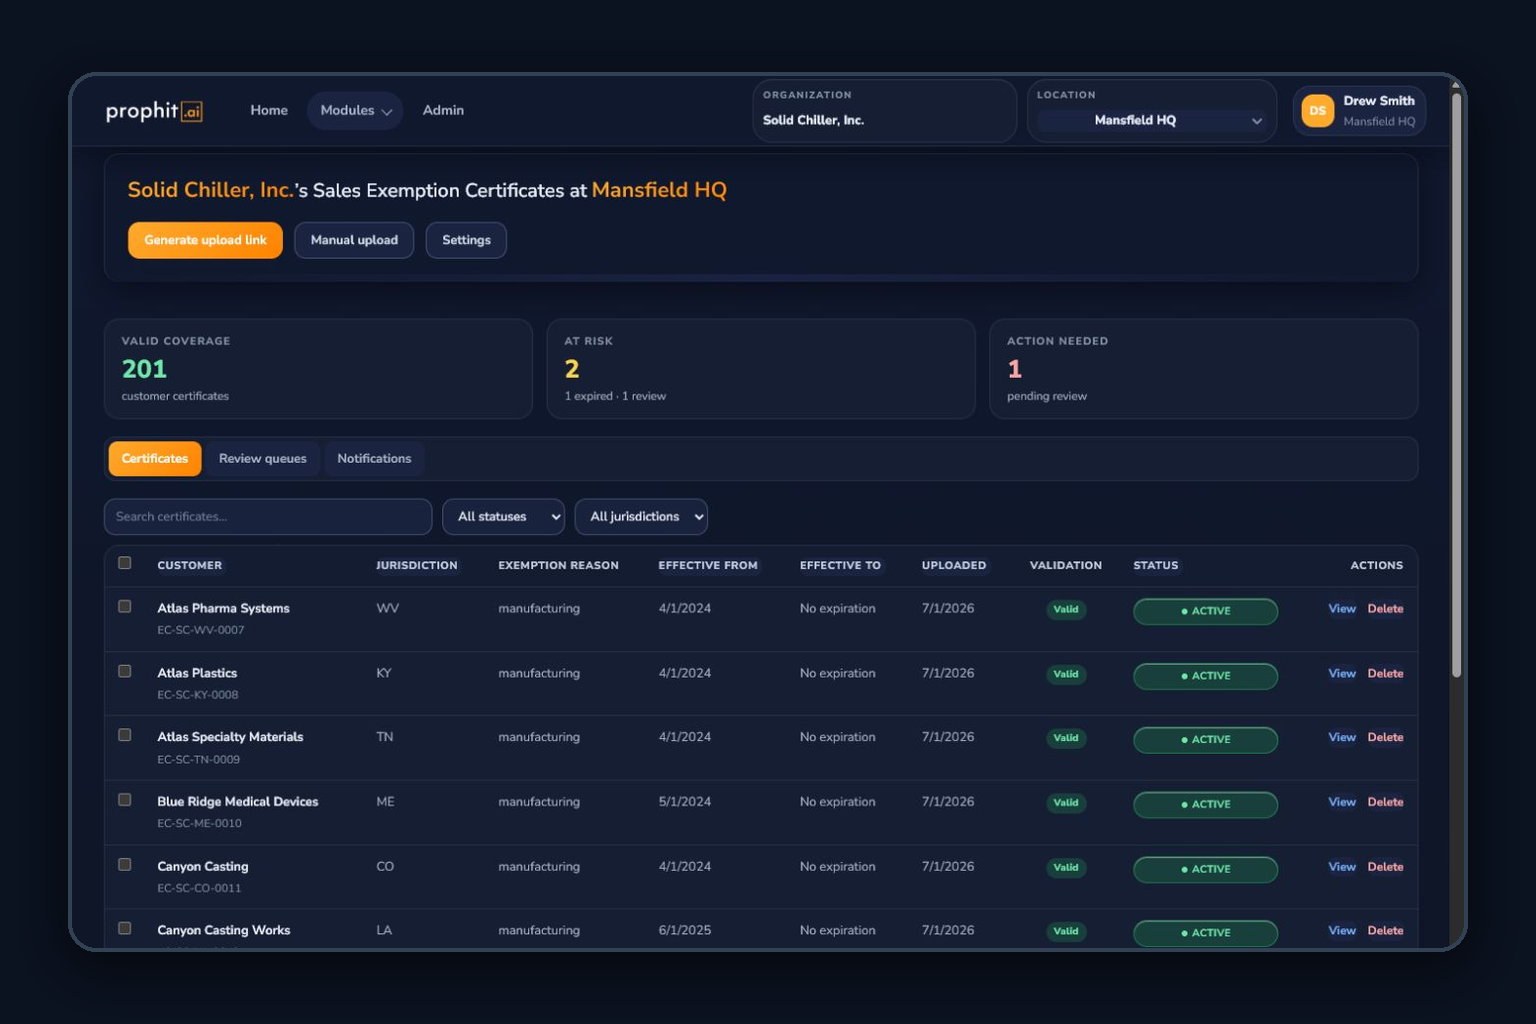Open the Mansfield HQ location dropdown
Image resolution: width=1536 pixels, height=1024 pixels.
click(1151, 121)
